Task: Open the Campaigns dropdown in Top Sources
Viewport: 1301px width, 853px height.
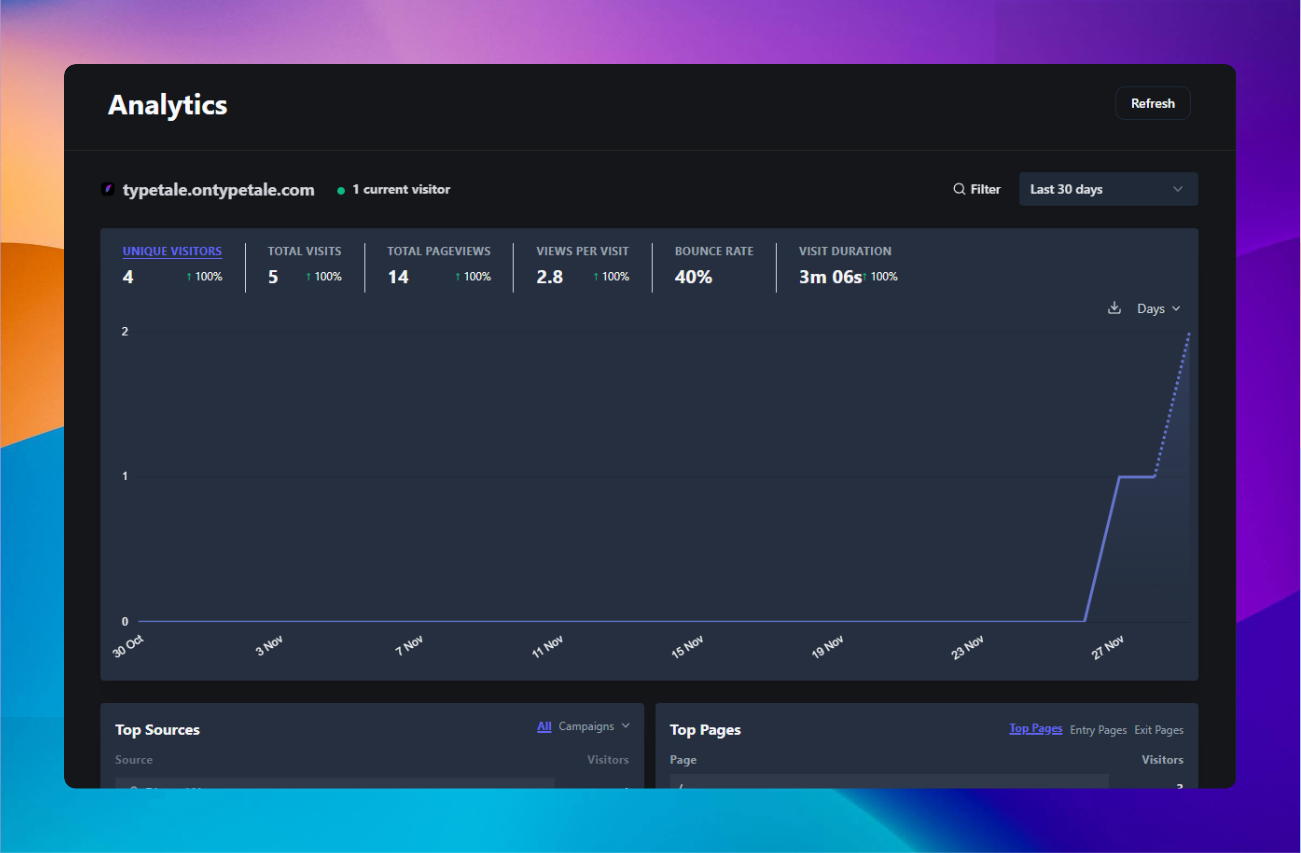Action: (594, 726)
